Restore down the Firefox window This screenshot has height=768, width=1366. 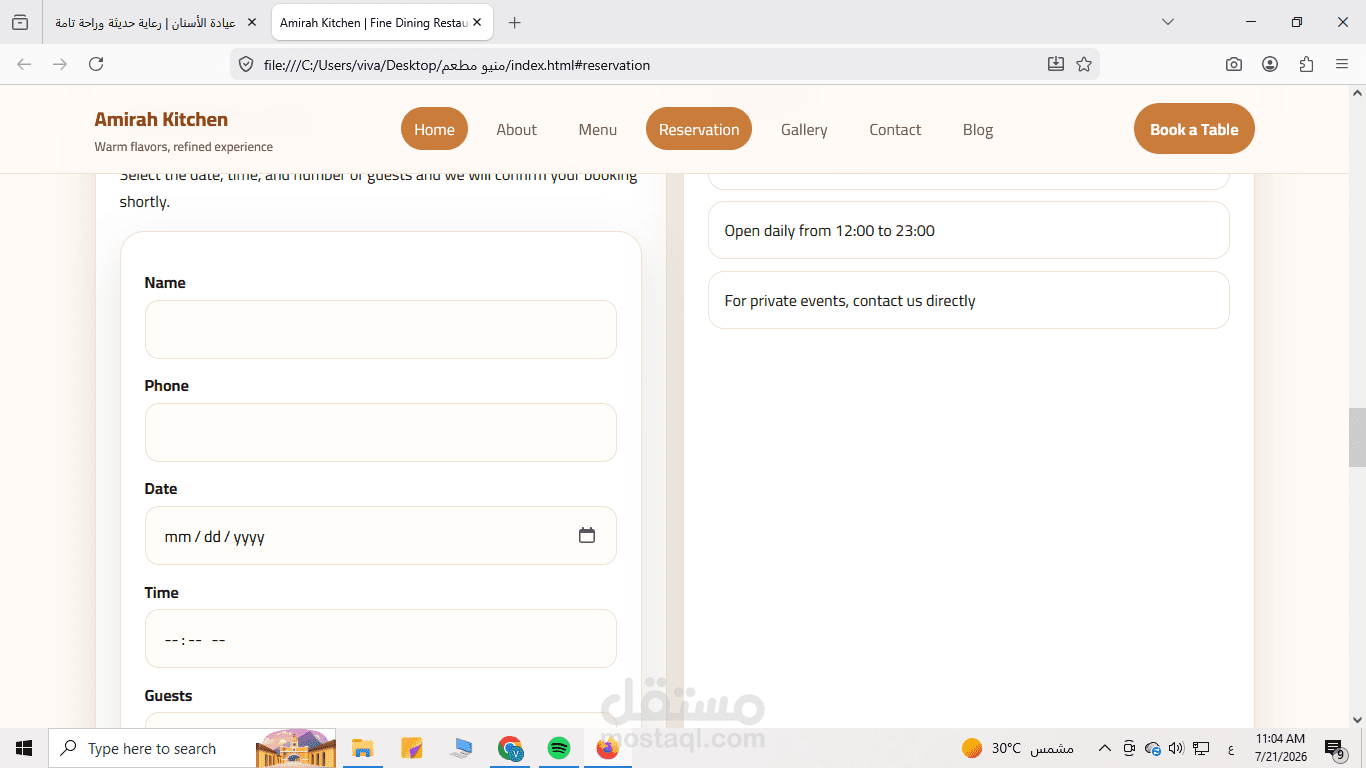[x=1297, y=22]
